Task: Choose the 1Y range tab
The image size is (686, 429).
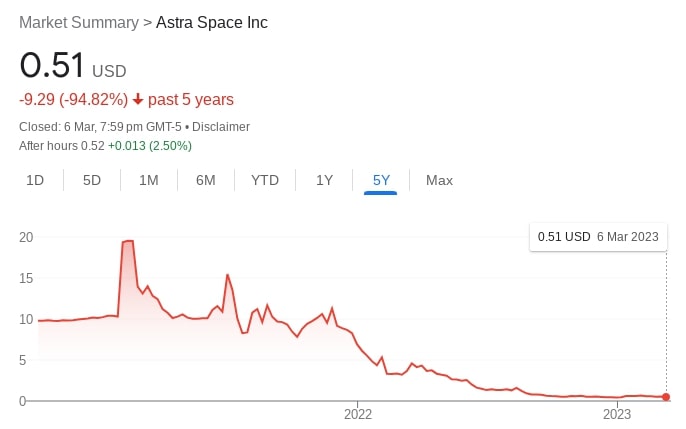Action: coord(324,180)
